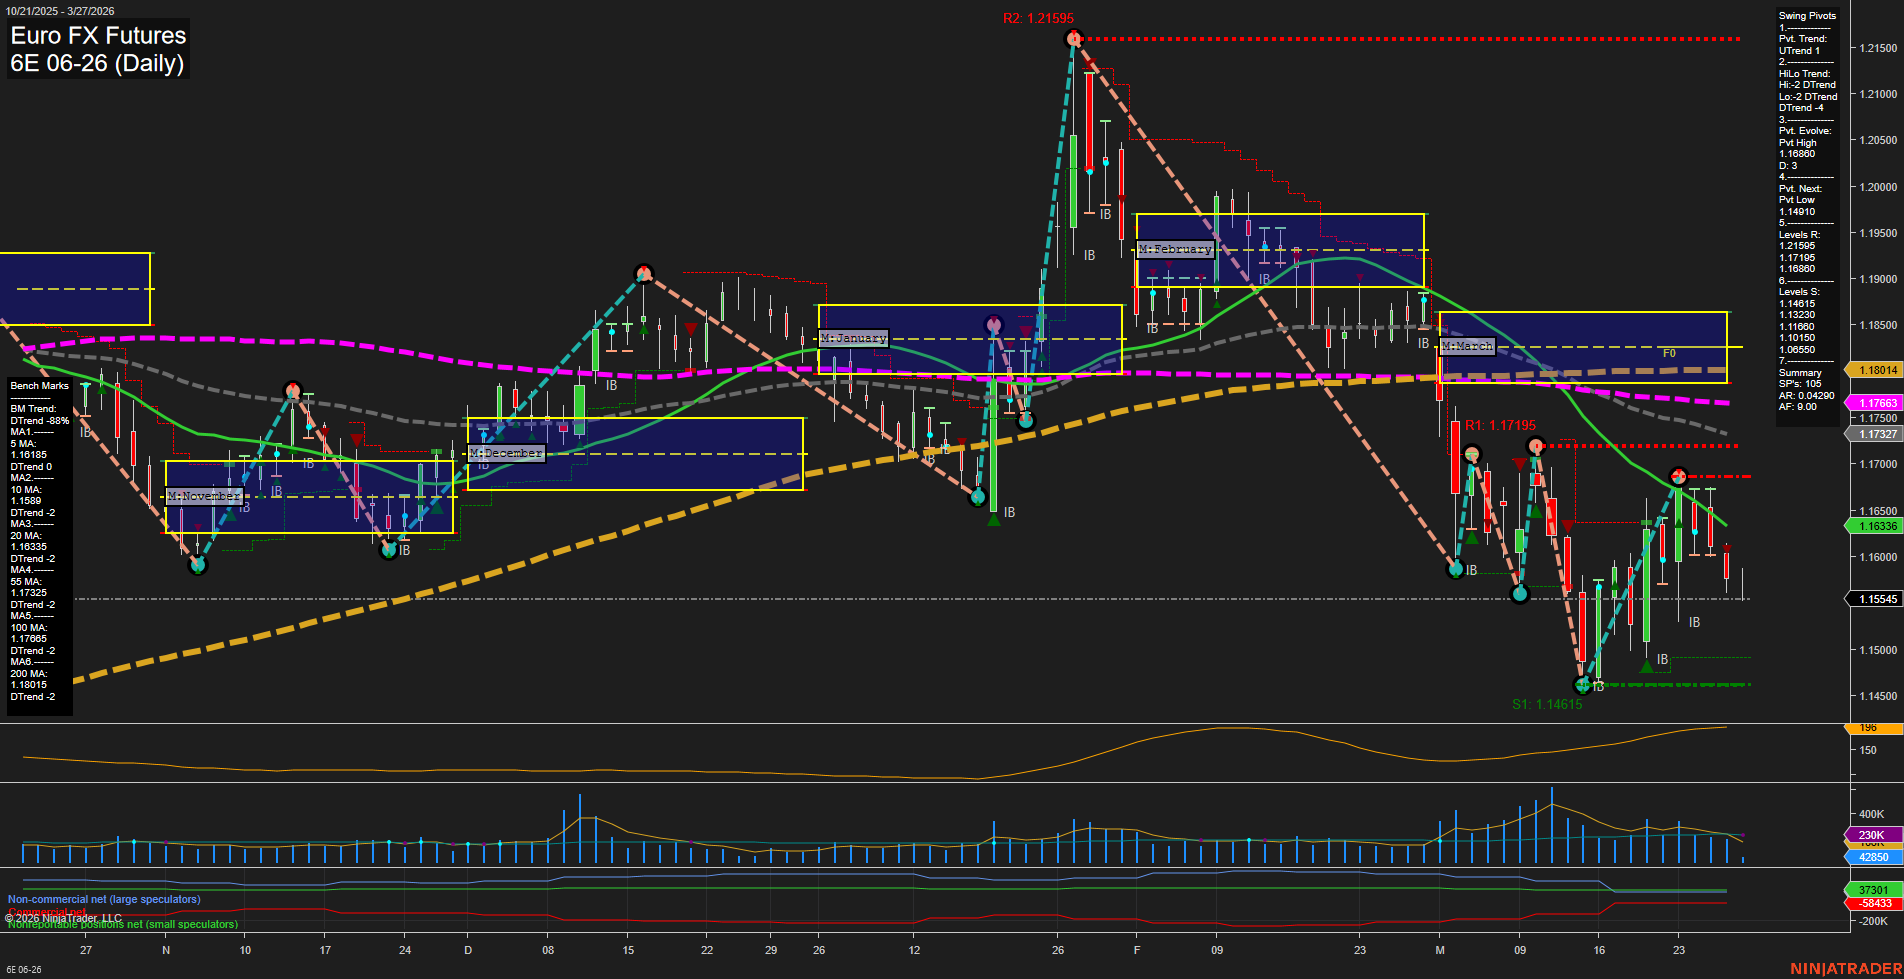Click the 6E 06-26 status bar label
Image resolution: width=1904 pixels, height=979 pixels.
[x=25, y=969]
